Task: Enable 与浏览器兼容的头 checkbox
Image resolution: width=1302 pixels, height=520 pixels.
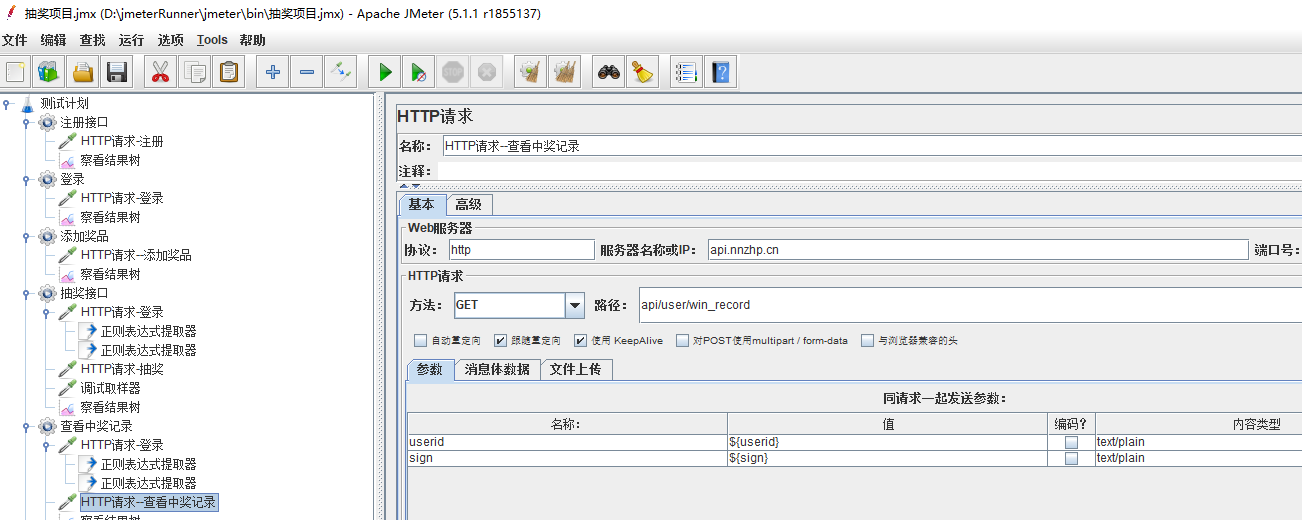Action: tap(868, 341)
